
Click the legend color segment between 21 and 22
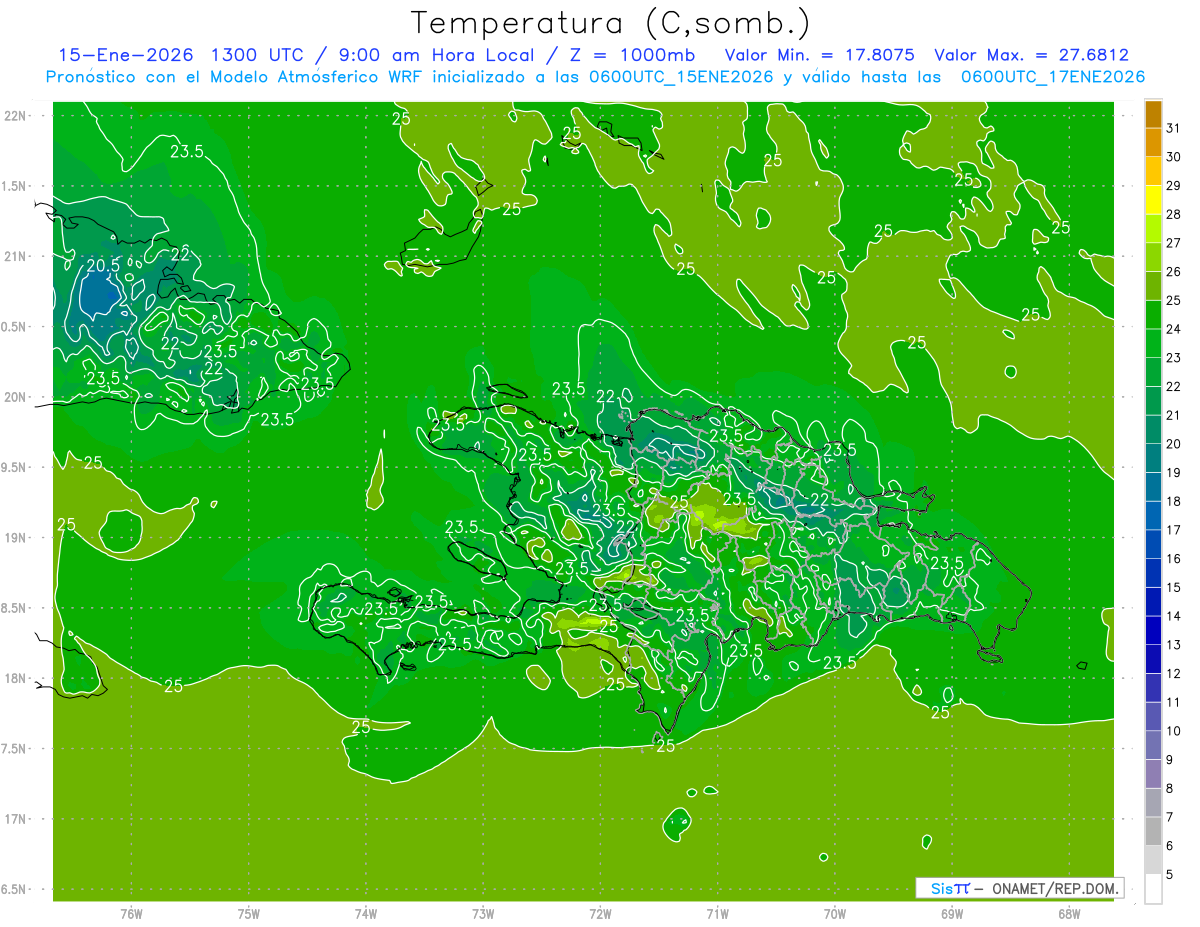(x=1153, y=401)
